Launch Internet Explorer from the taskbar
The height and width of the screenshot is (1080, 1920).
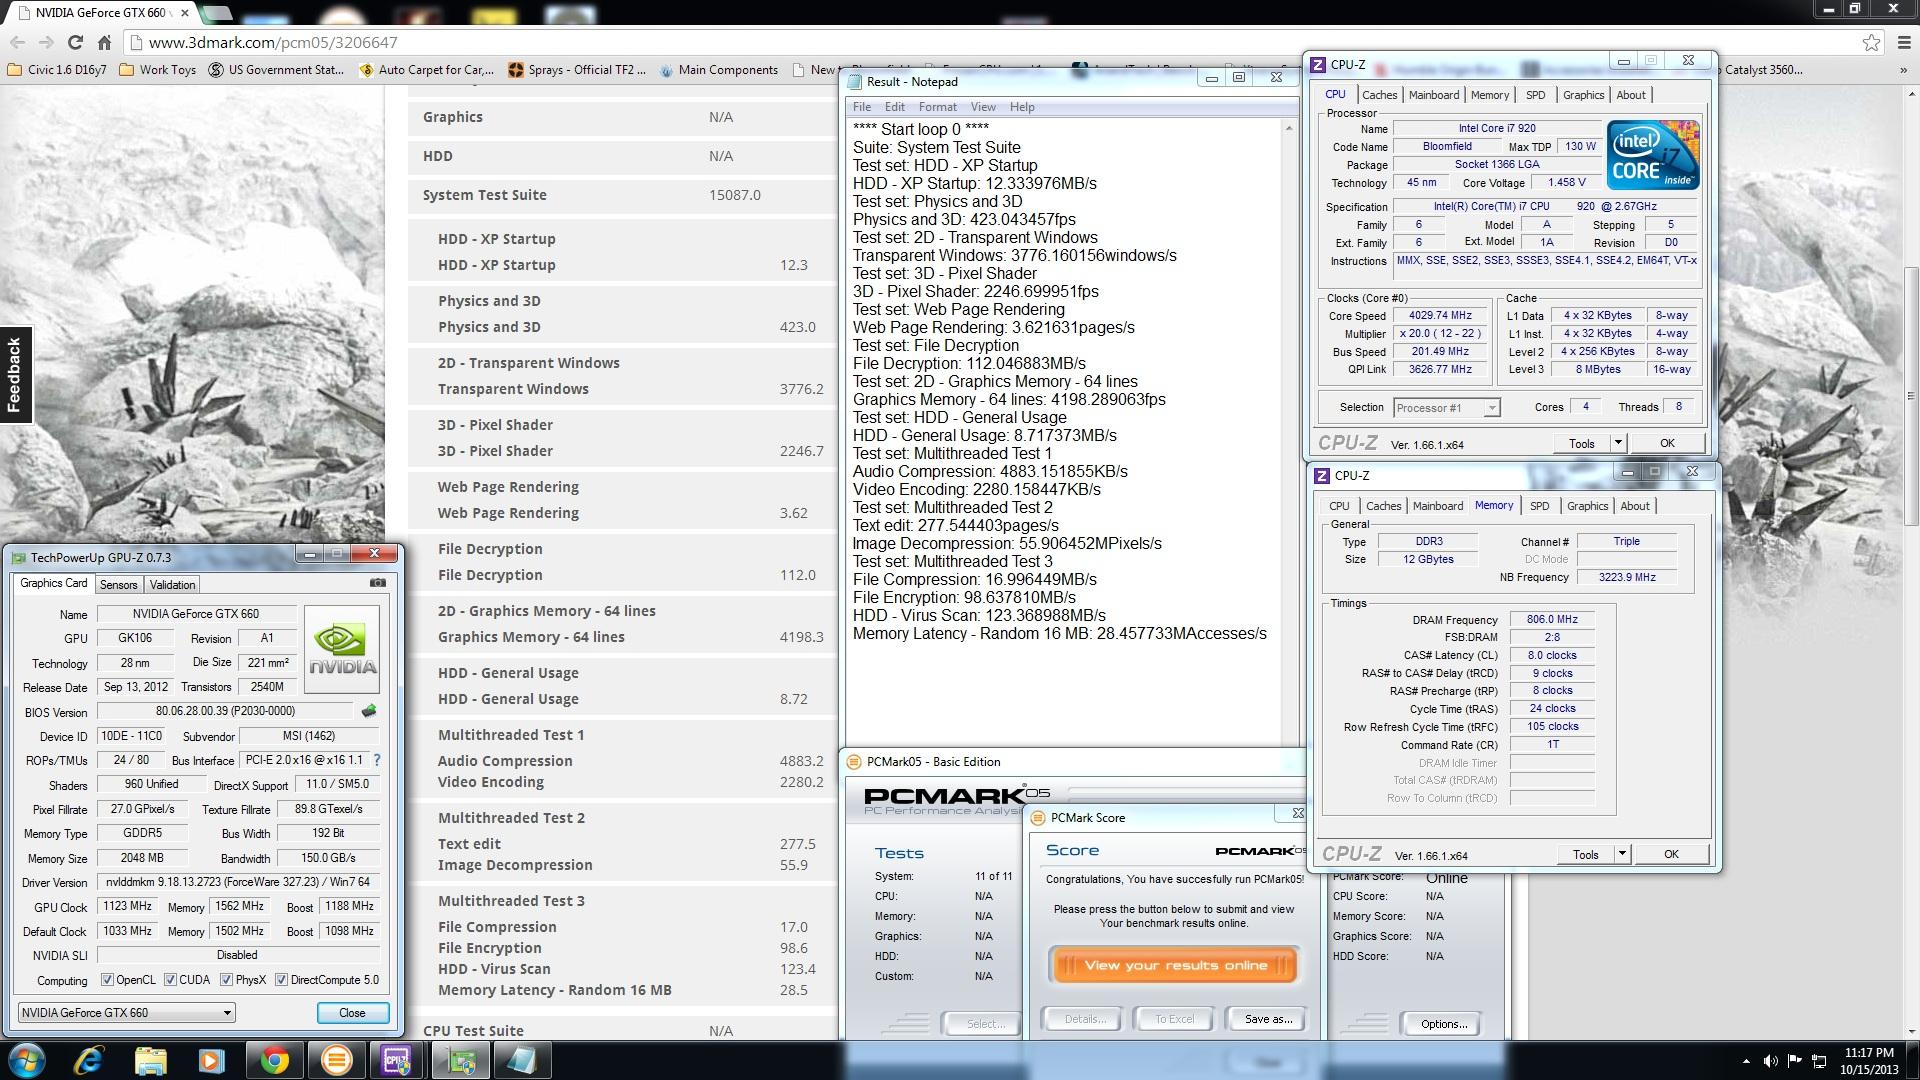[90, 1060]
